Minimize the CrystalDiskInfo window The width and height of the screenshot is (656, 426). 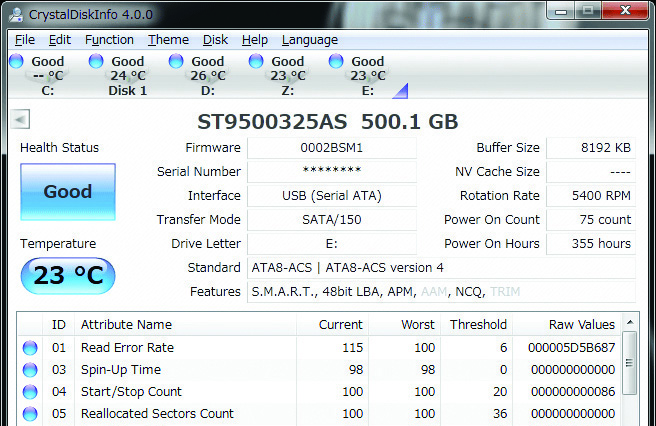(x=561, y=11)
